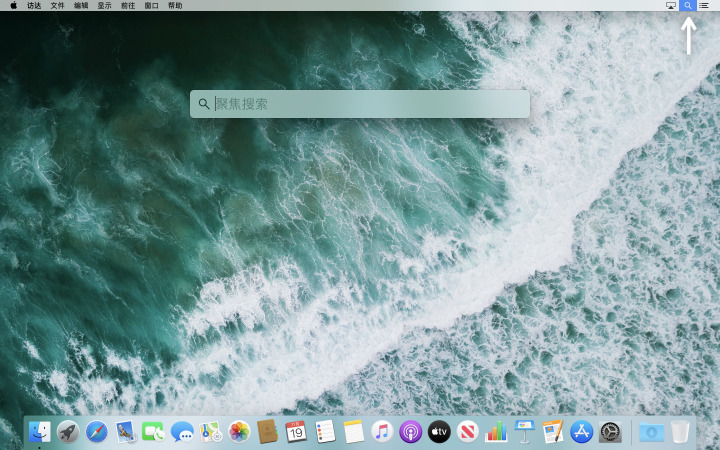Screen dimensions: 720x450
Task: Open Notification Center list icon
Action: [x=703, y=6]
